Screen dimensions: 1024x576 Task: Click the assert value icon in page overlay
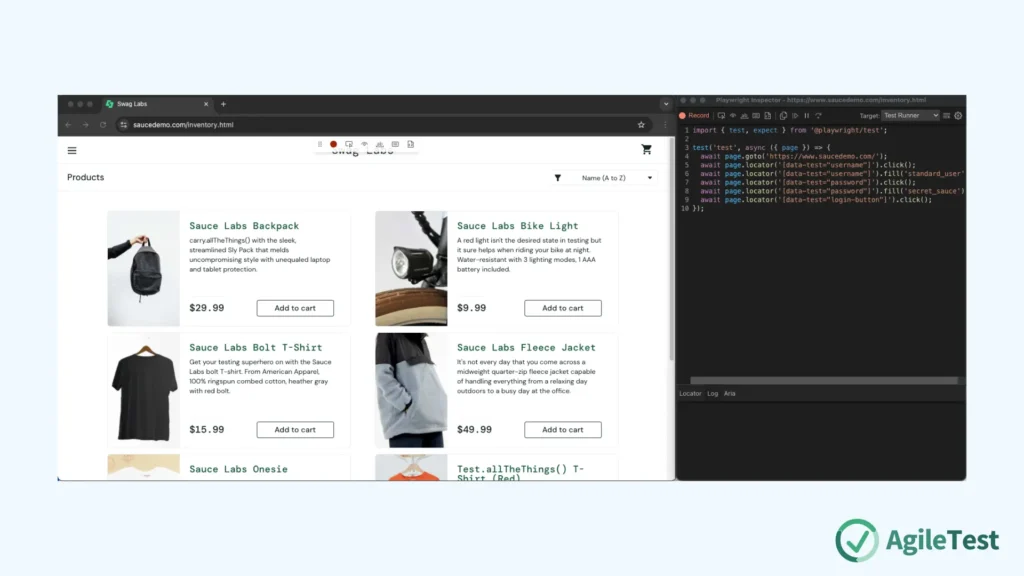395,144
